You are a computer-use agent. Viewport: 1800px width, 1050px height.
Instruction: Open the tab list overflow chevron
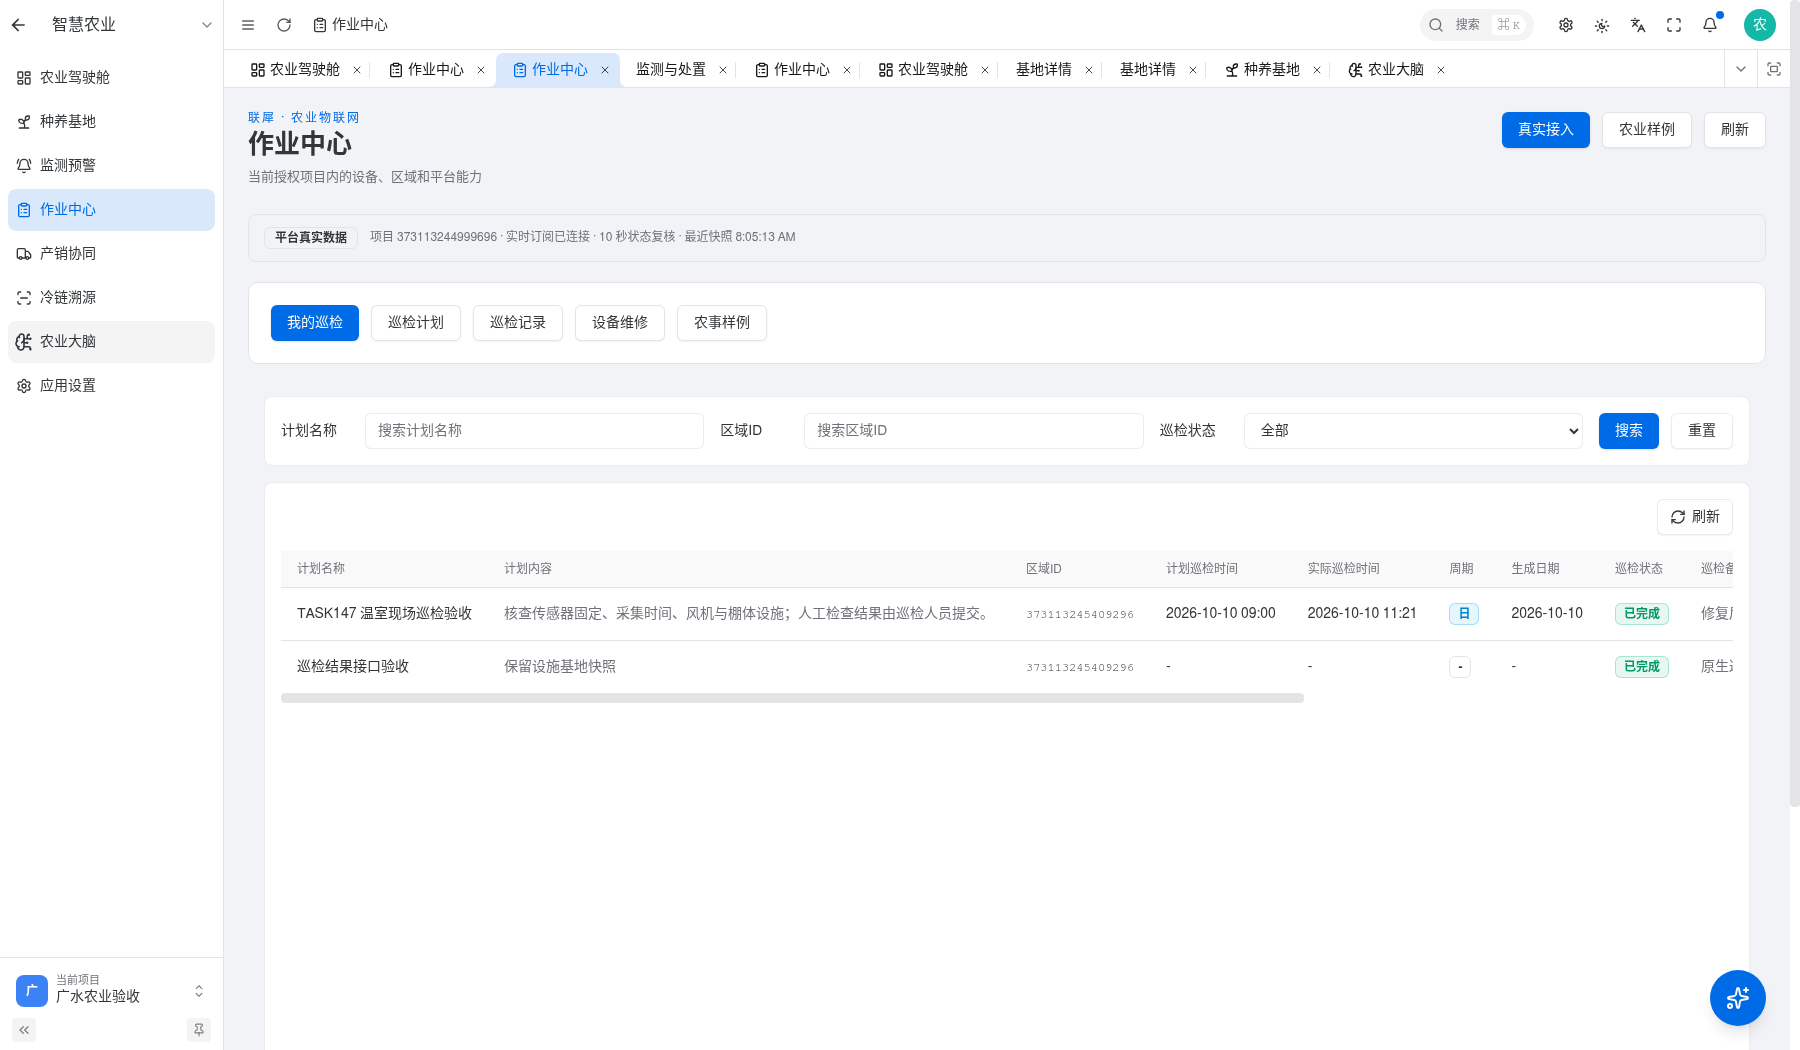pos(1741,69)
